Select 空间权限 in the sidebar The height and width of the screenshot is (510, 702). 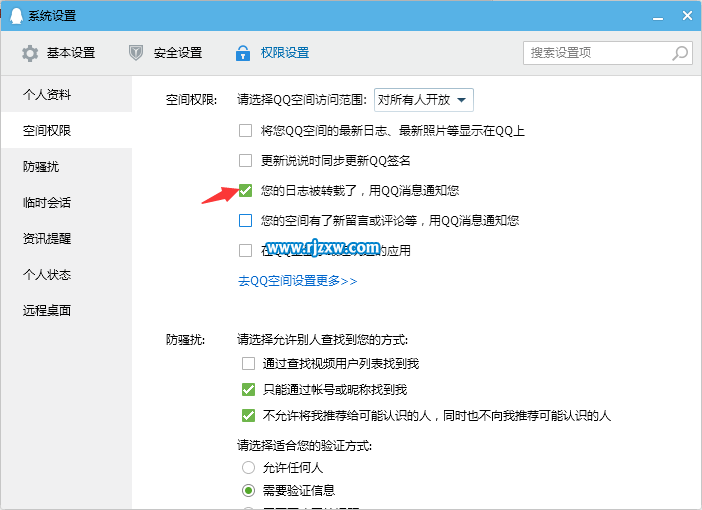click(66, 130)
